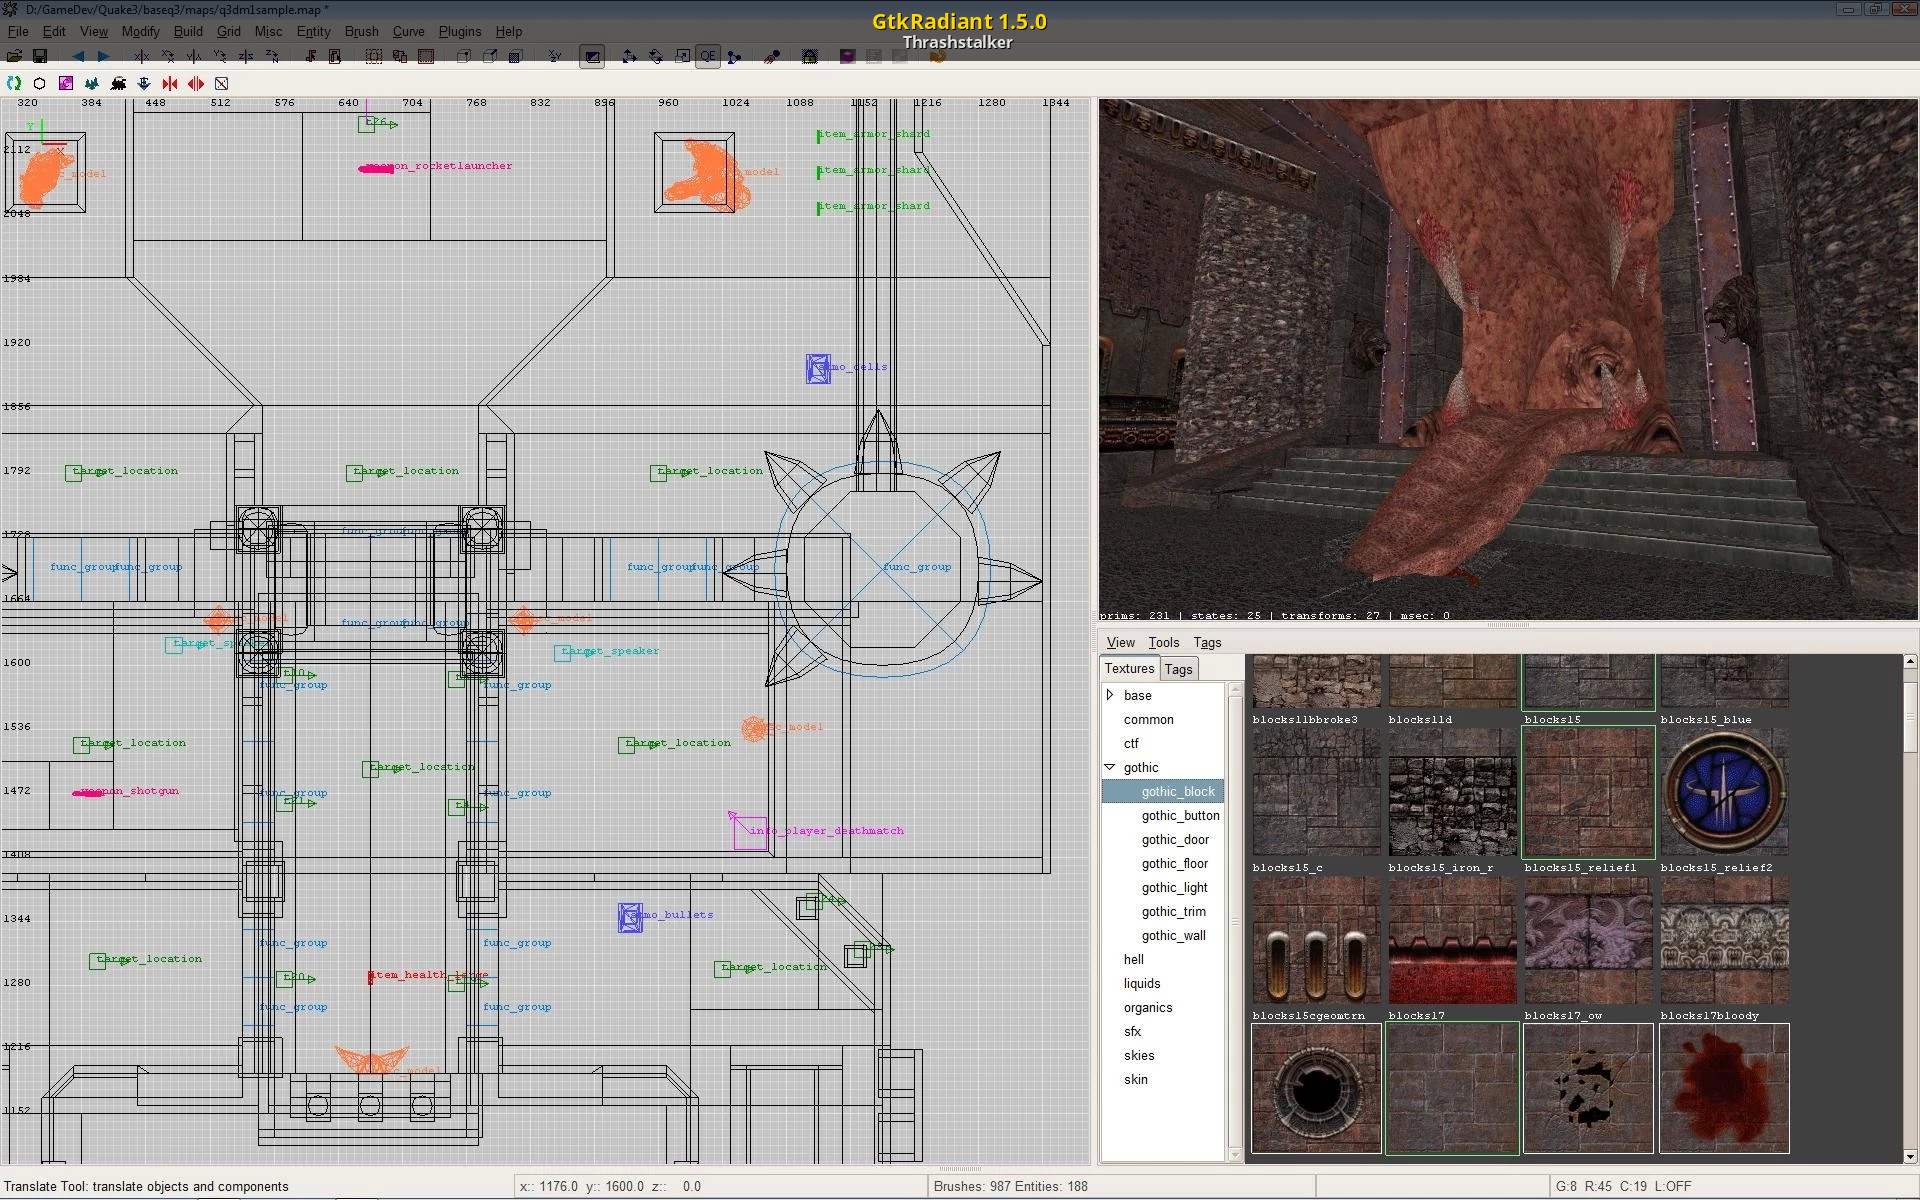Activate the free Rotate tool icon
Viewport: 1920px width, 1200px height.
coord(655,57)
